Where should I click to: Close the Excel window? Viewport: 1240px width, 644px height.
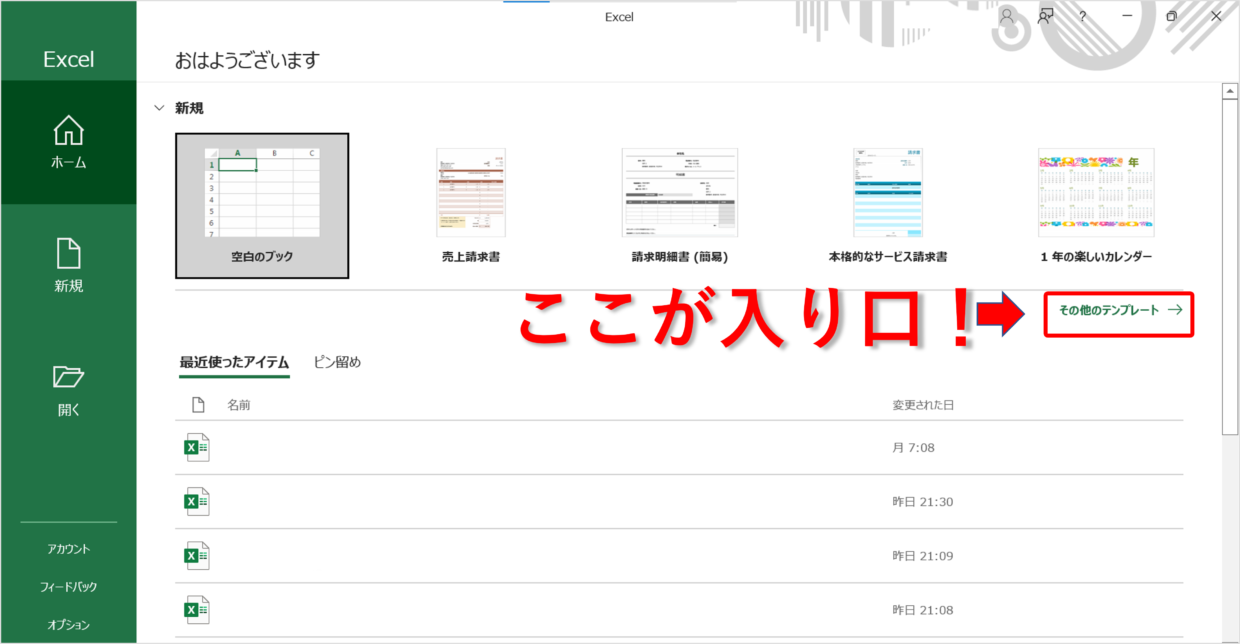coord(1216,16)
